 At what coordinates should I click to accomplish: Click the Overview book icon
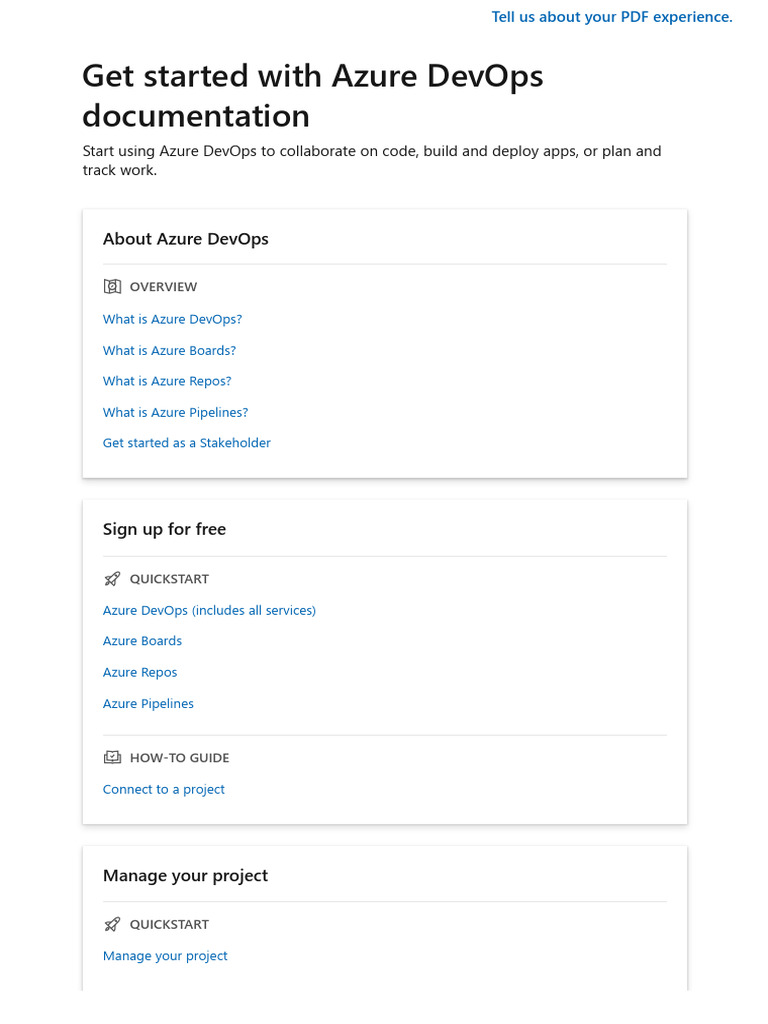112,287
